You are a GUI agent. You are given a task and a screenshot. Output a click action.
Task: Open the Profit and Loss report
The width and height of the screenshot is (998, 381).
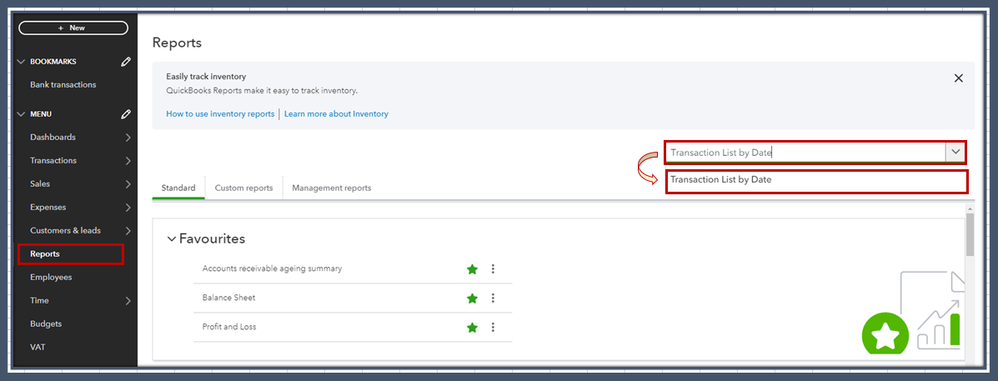pos(229,327)
